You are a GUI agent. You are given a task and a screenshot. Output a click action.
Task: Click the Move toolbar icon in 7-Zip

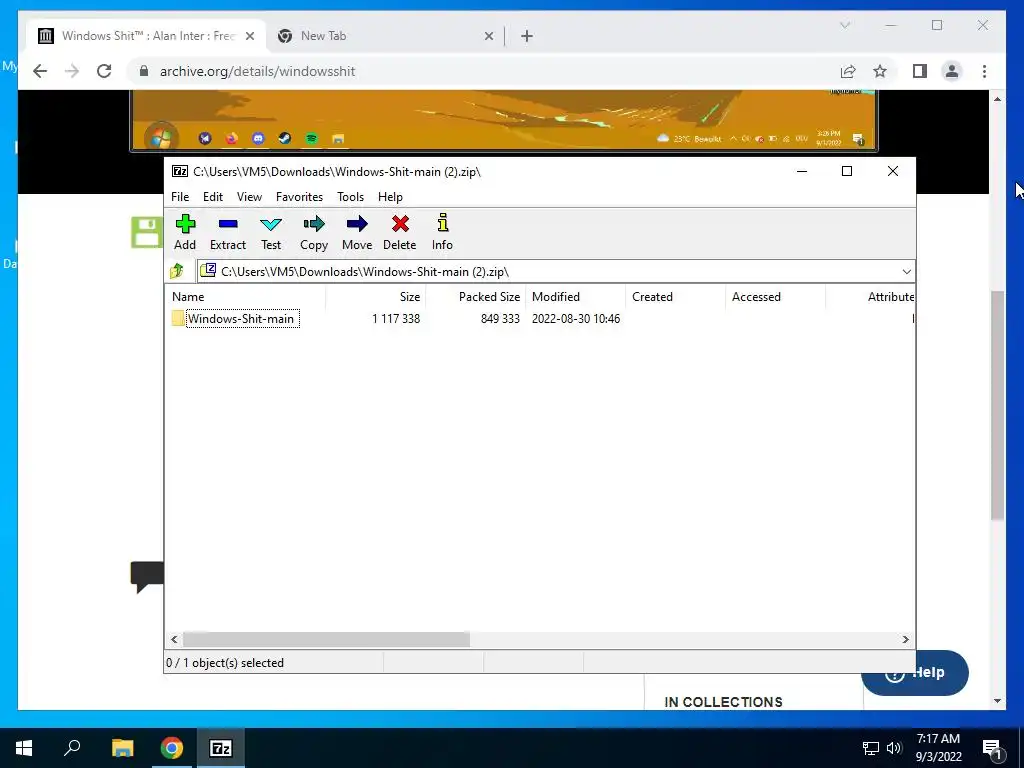[357, 232]
